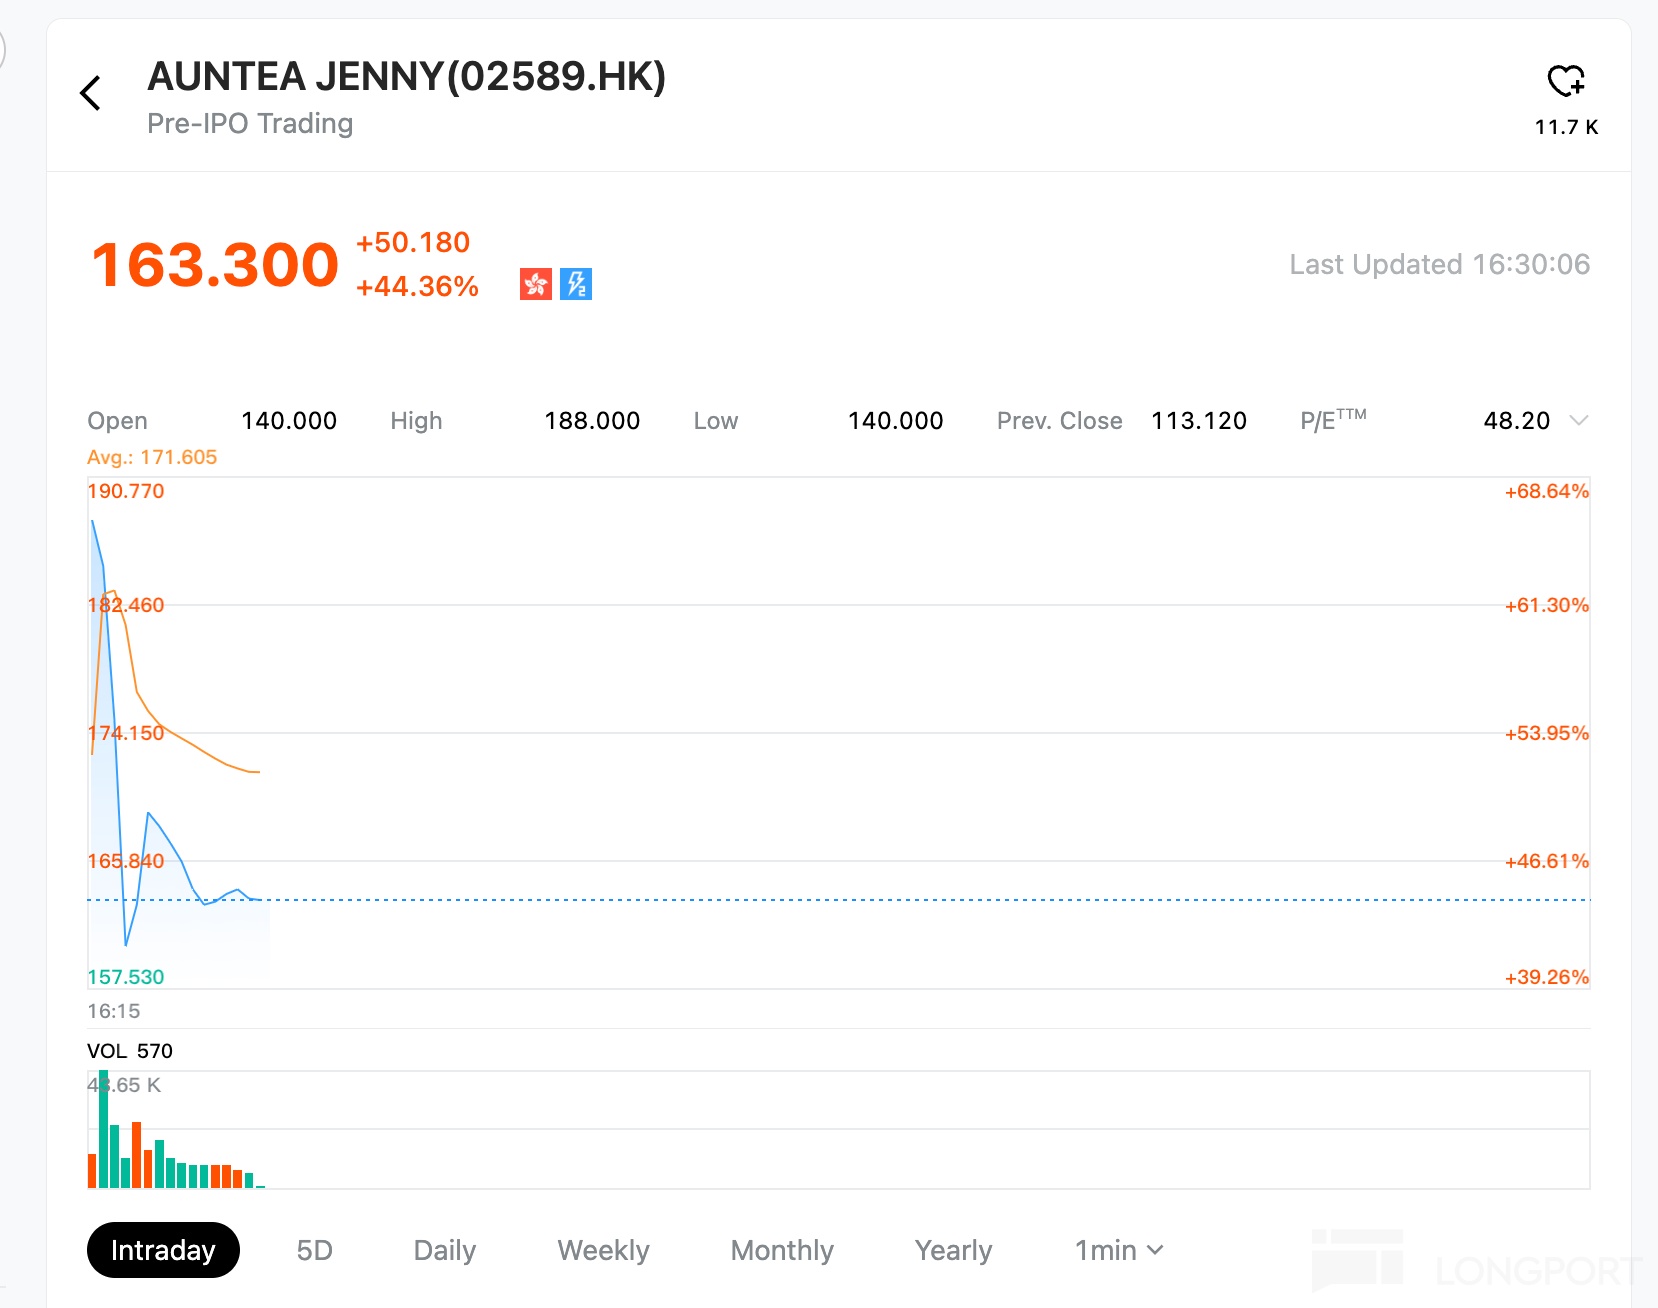
Task: Click the High value 188.000
Action: tap(592, 420)
